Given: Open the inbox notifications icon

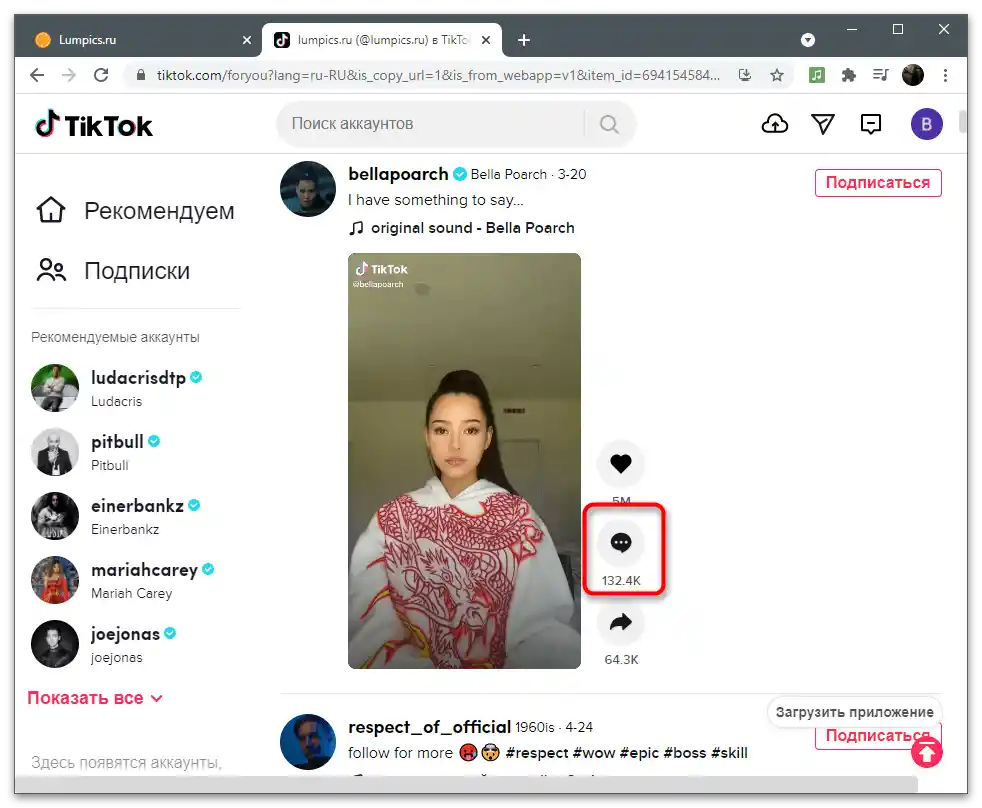Looking at the screenshot, I should [871, 124].
